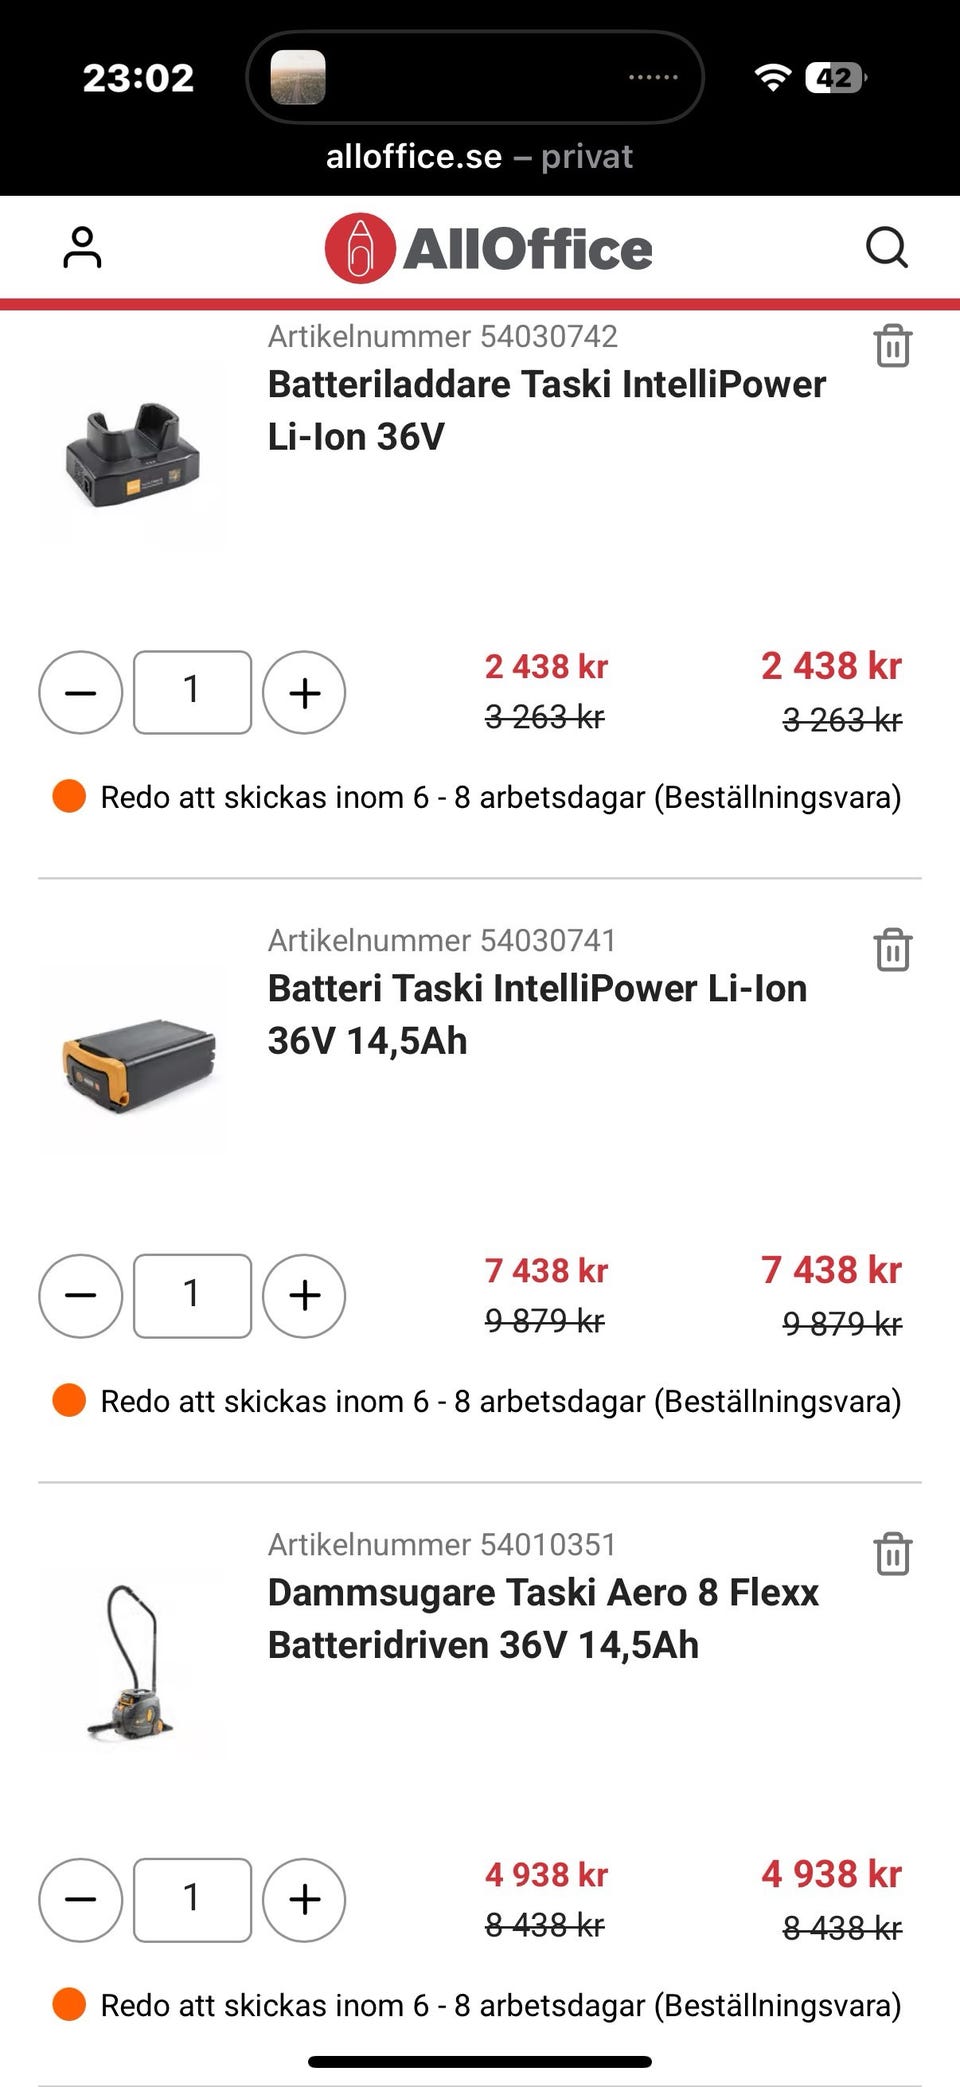Open Batteri Taski IntelliPower 36V link

(537, 1013)
